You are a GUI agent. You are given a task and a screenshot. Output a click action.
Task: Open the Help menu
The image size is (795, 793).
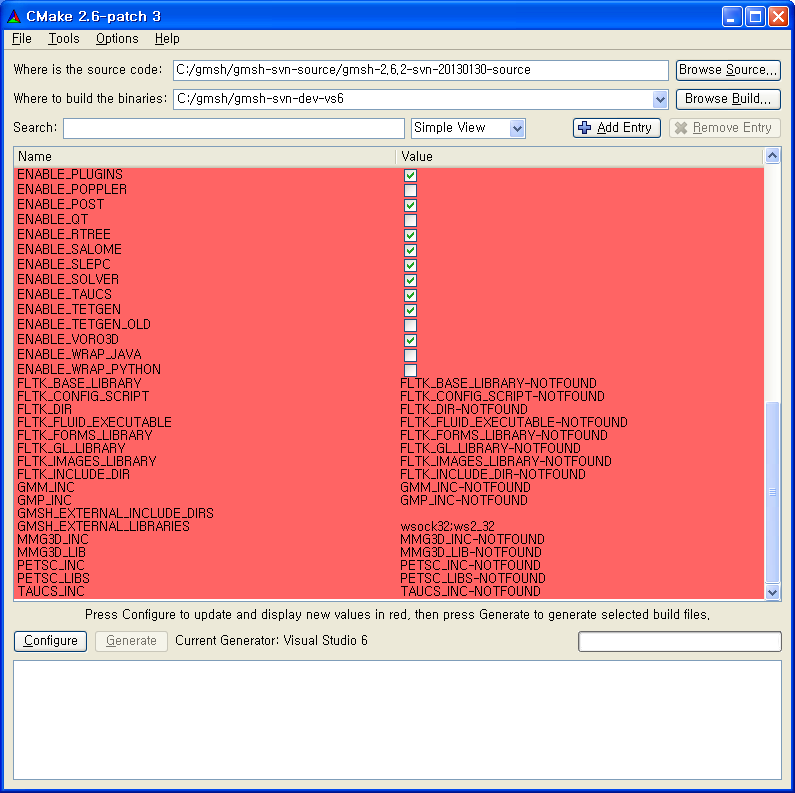click(x=167, y=39)
